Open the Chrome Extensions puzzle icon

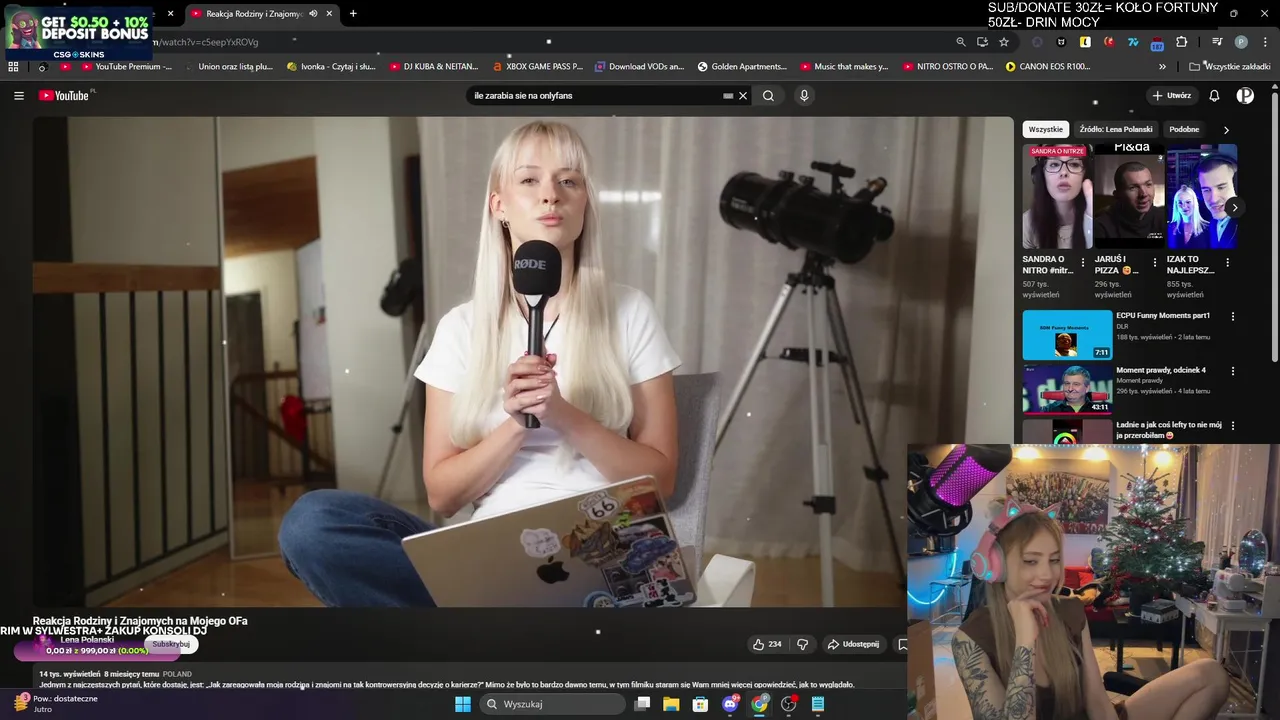coord(1182,42)
